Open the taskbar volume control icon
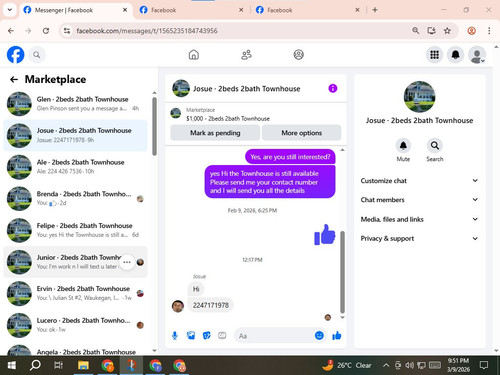Viewport: 500px width, 375px height. coord(409,365)
